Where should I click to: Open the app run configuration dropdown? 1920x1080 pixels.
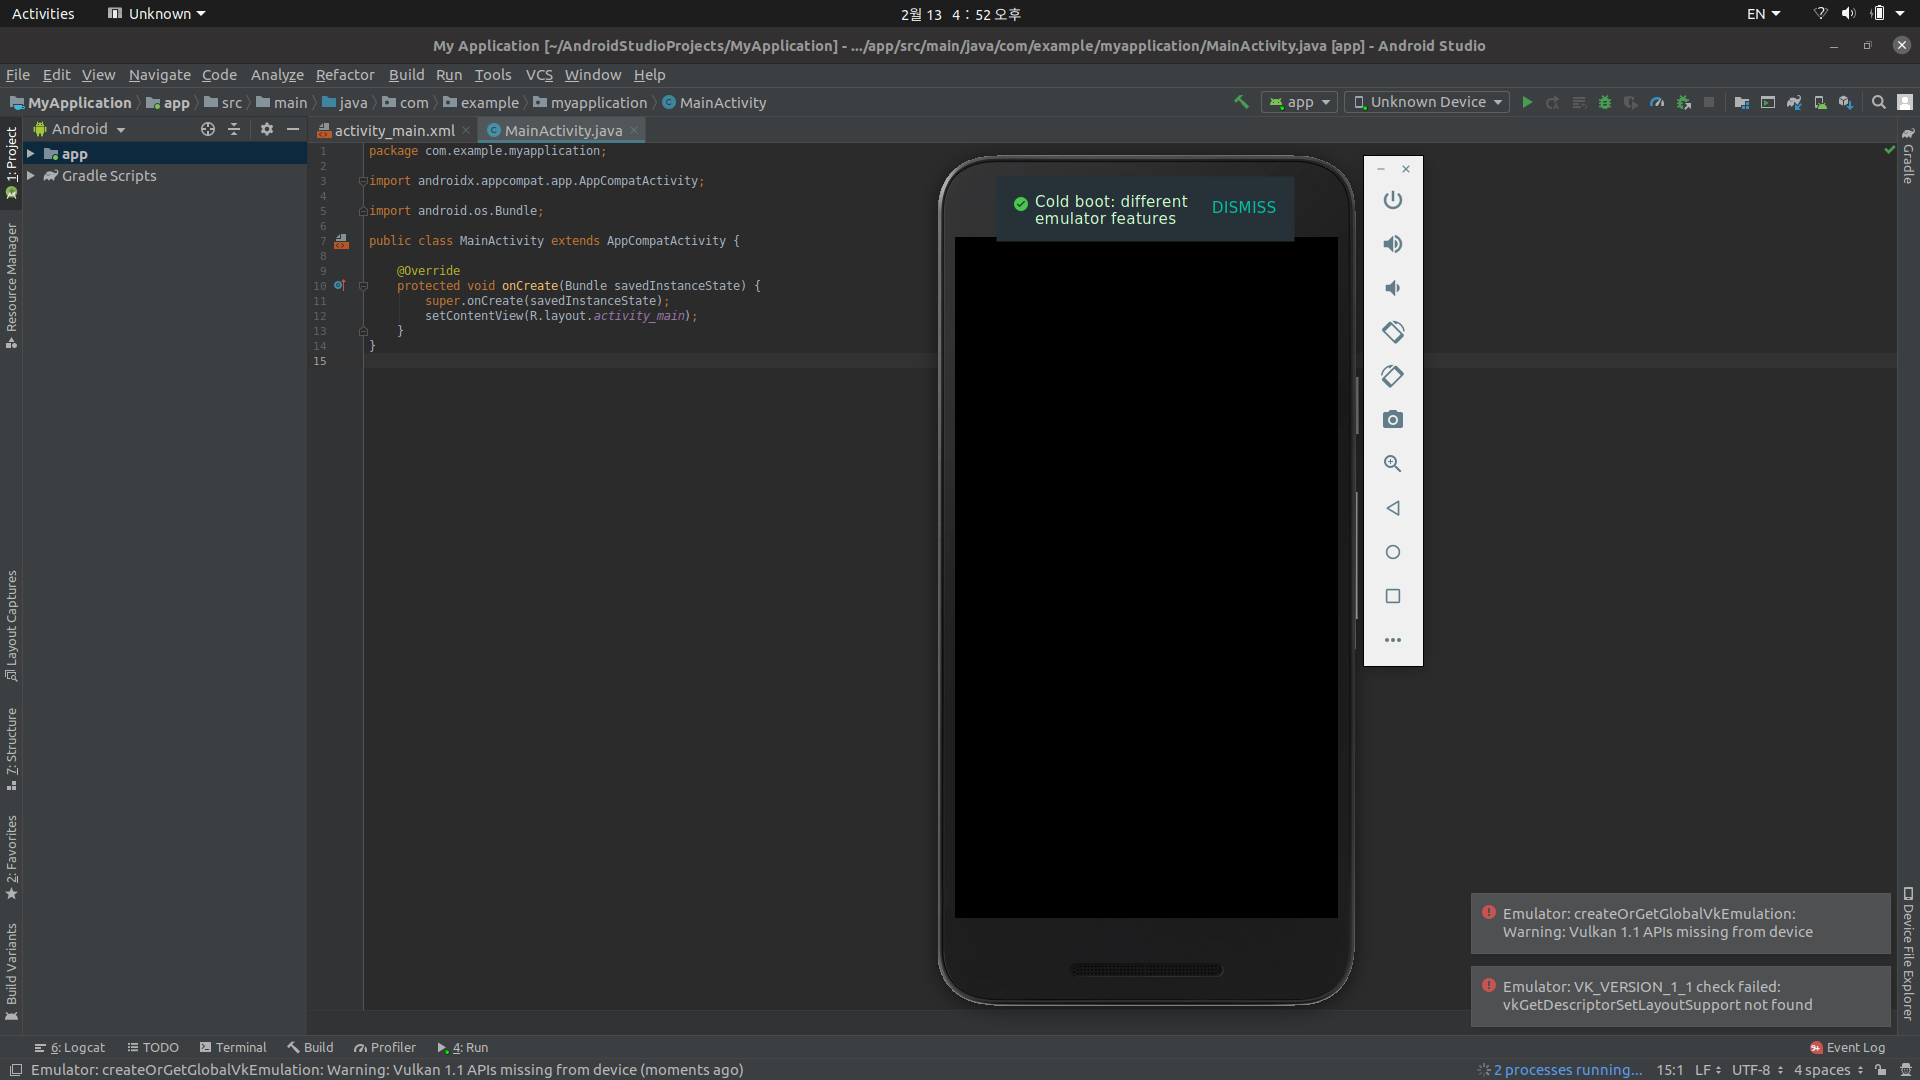(x=1299, y=102)
